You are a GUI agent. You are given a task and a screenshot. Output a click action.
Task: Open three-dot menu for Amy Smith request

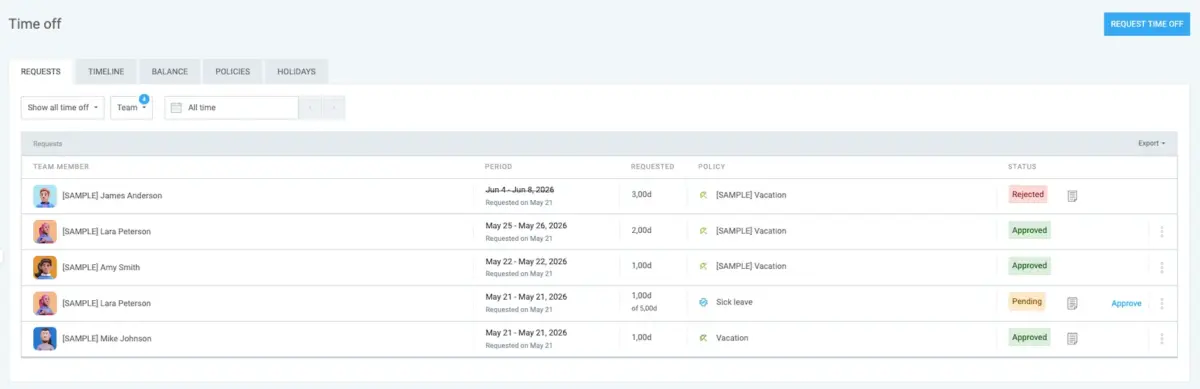1161,267
